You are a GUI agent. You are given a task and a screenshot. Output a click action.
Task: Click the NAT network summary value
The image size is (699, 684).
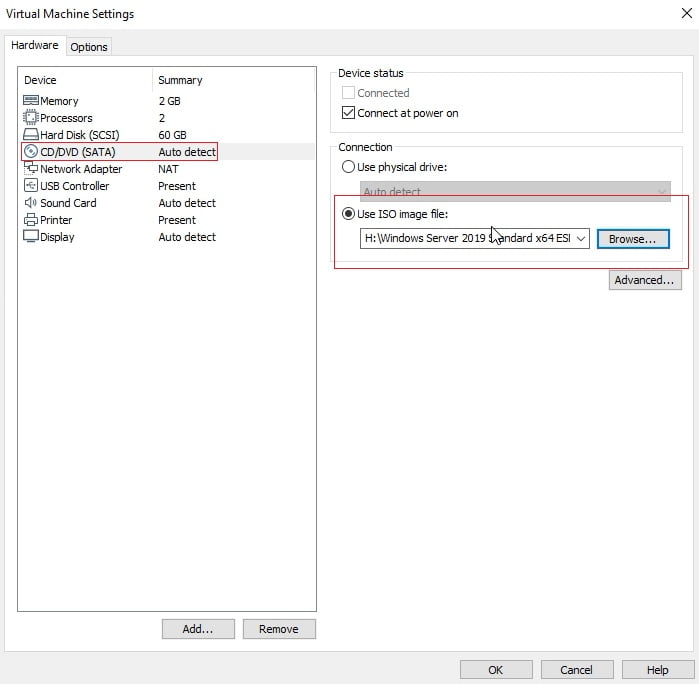[168, 169]
